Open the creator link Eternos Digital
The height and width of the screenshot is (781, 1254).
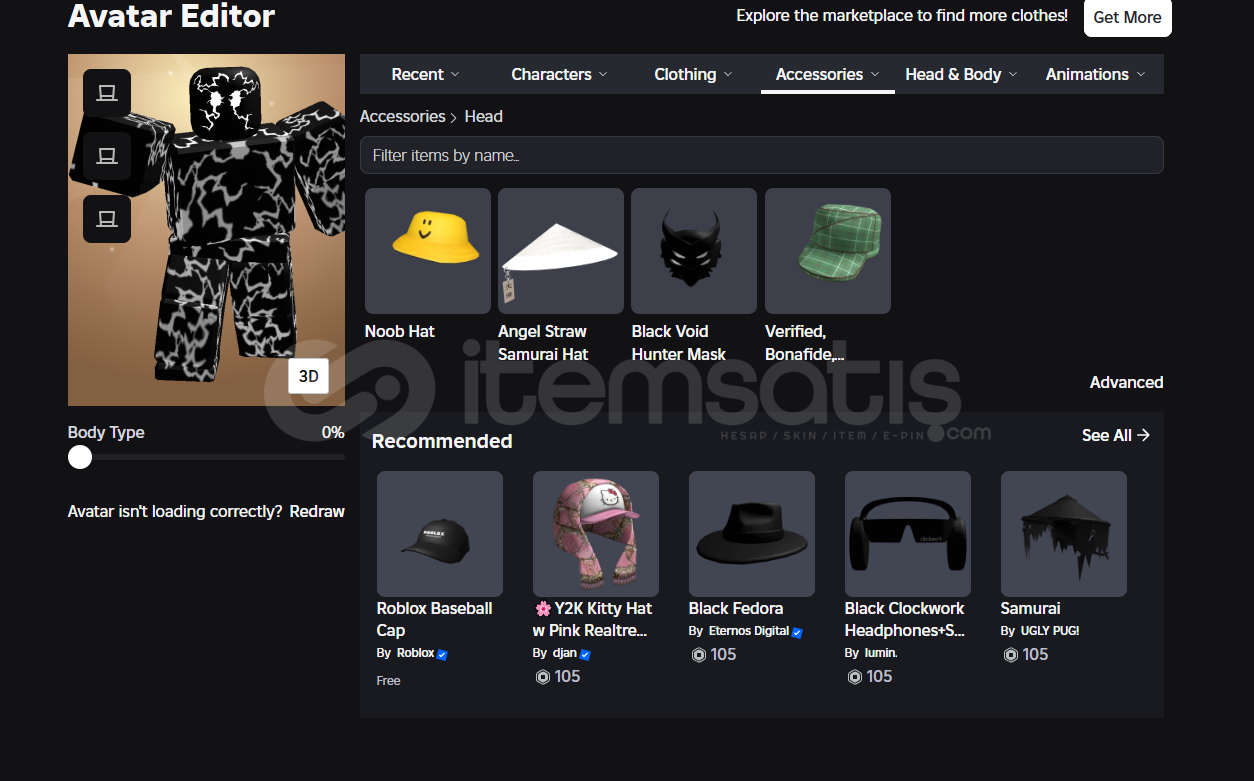coord(748,631)
